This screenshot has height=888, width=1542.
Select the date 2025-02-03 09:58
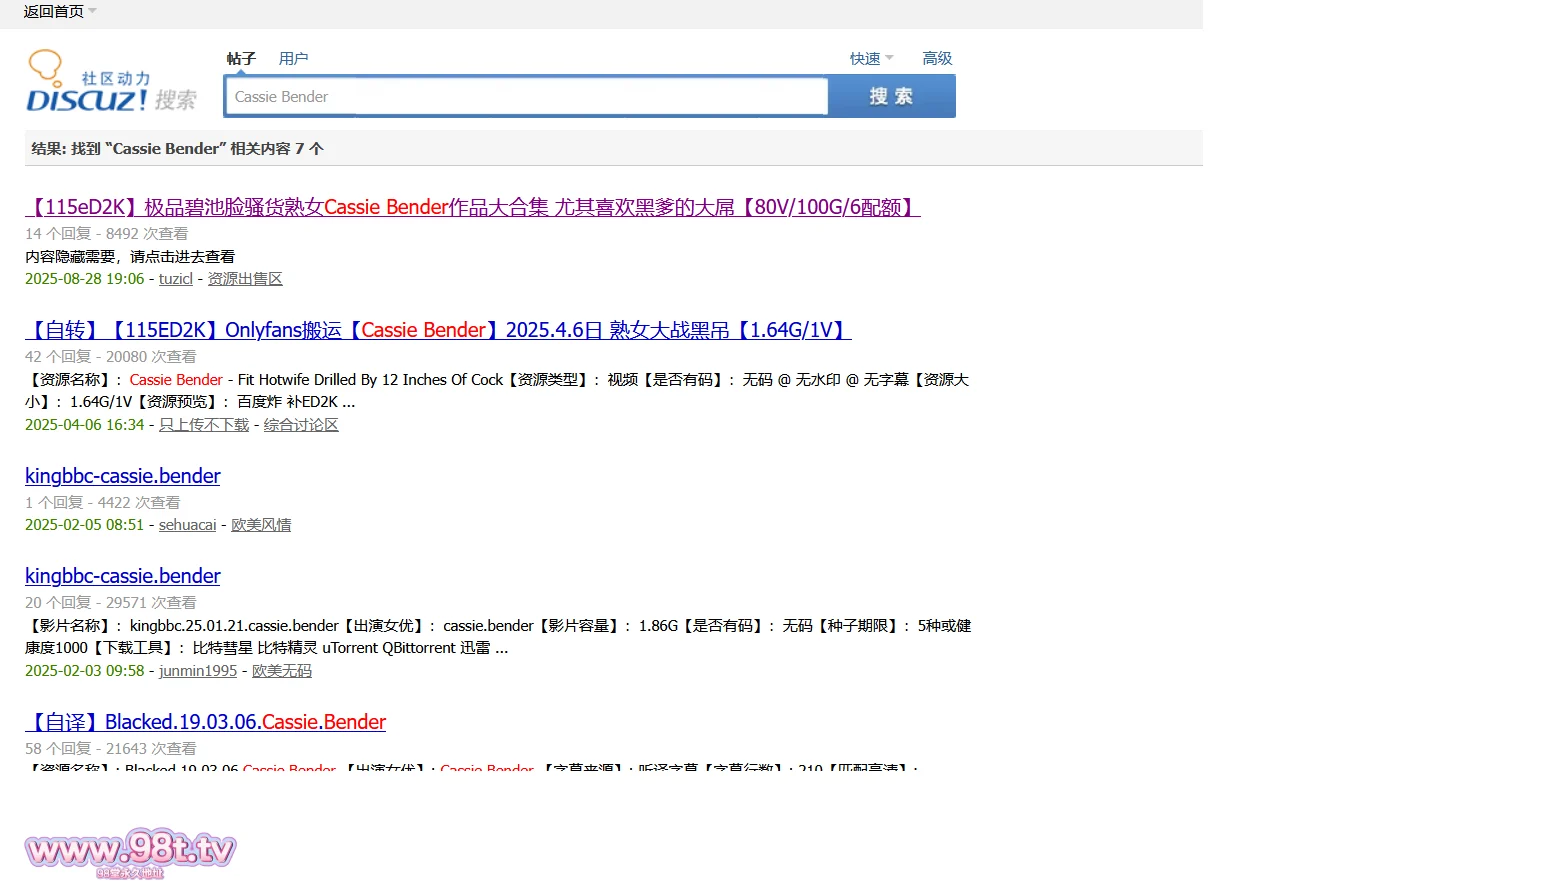pos(85,671)
